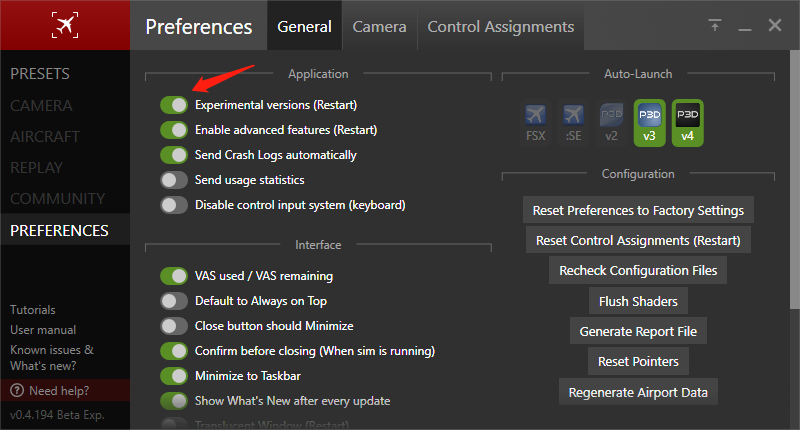
Task: Open the Control Assignments tab
Action: coord(500,27)
